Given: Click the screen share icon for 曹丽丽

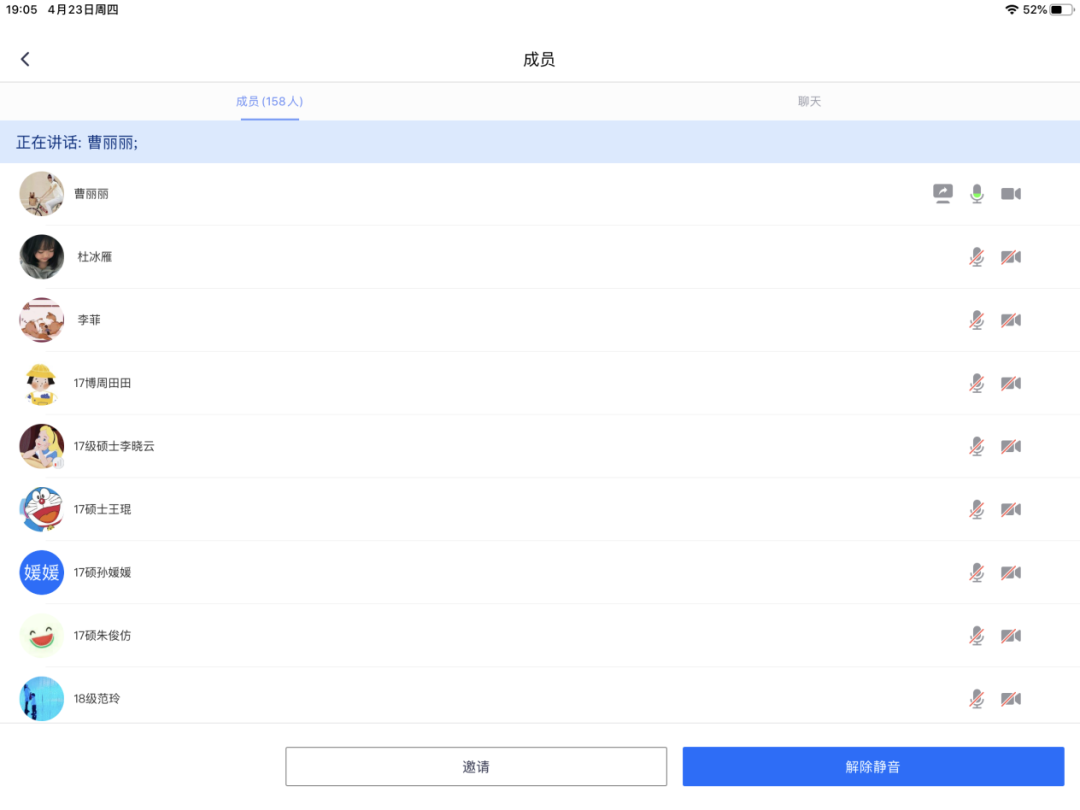Looking at the screenshot, I should pos(943,194).
